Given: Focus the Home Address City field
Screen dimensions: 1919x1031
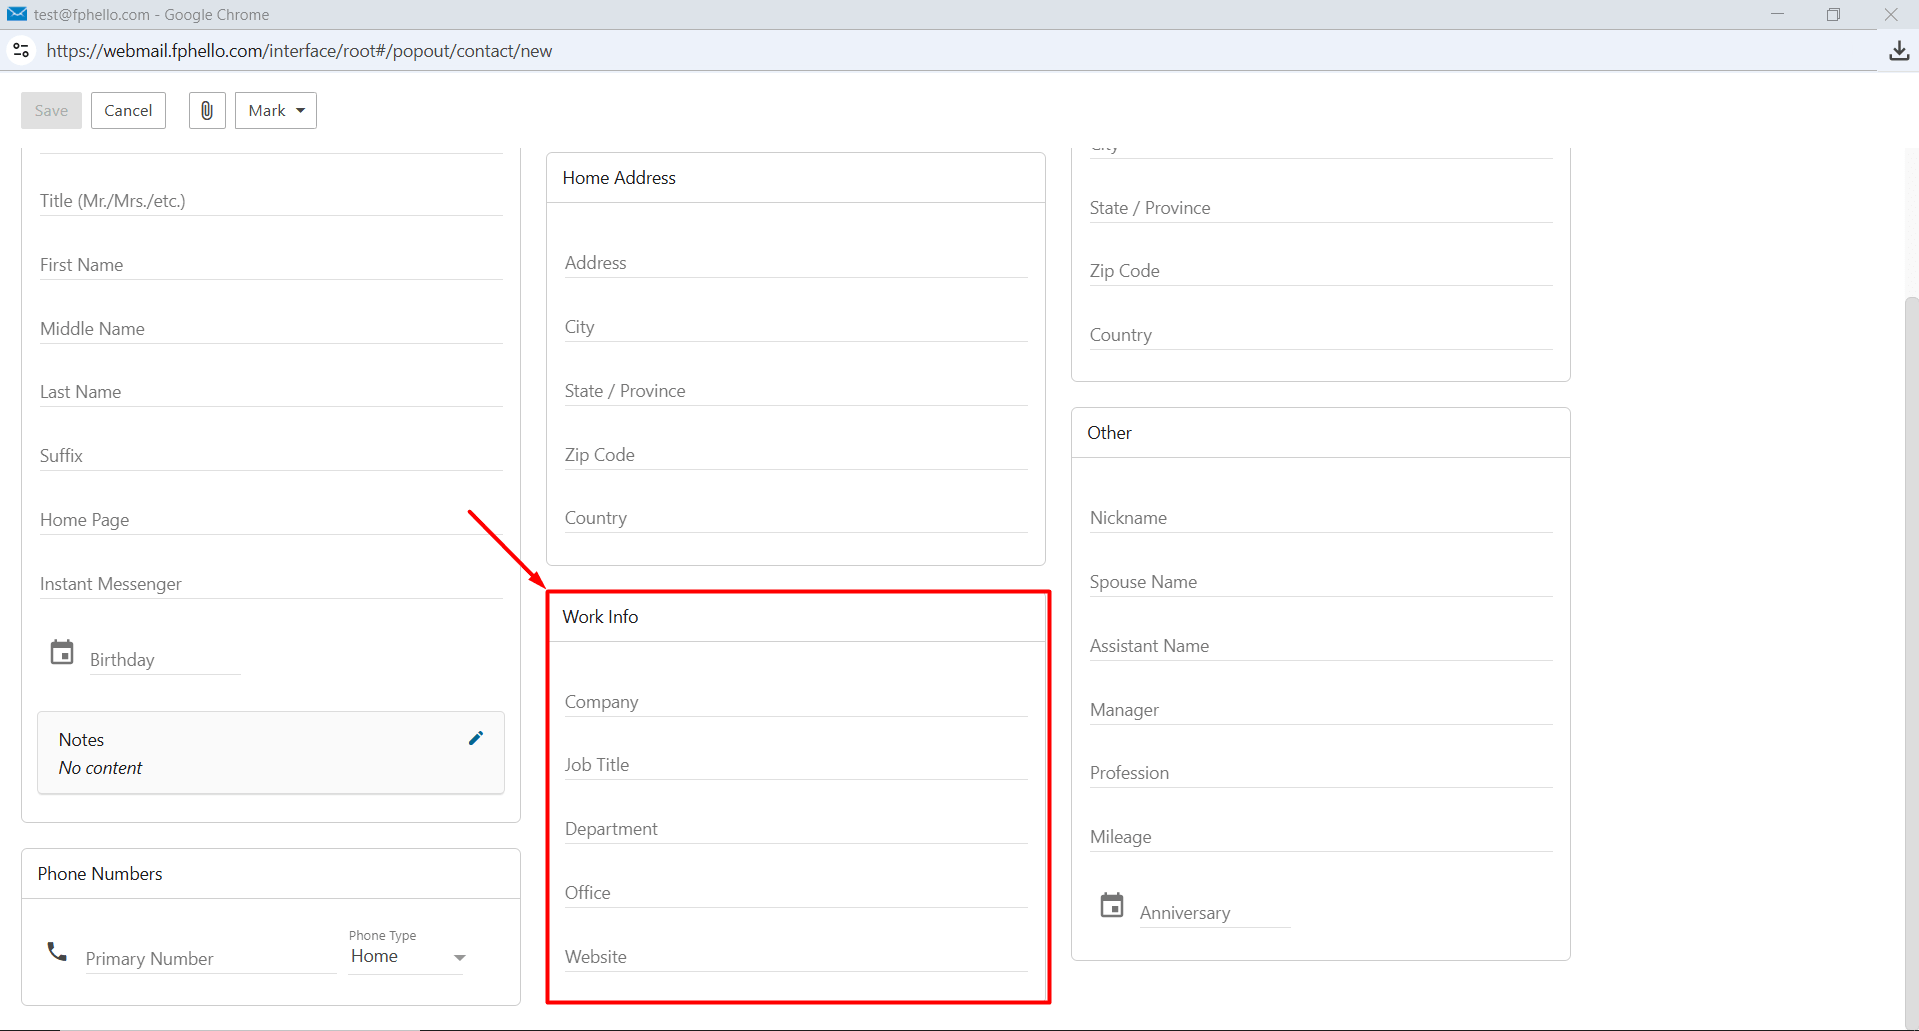Looking at the screenshot, I should click(796, 327).
